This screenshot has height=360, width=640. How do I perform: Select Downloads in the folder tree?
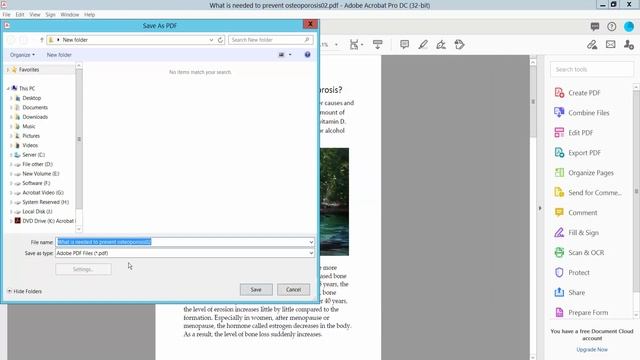click(x=35, y=117)
